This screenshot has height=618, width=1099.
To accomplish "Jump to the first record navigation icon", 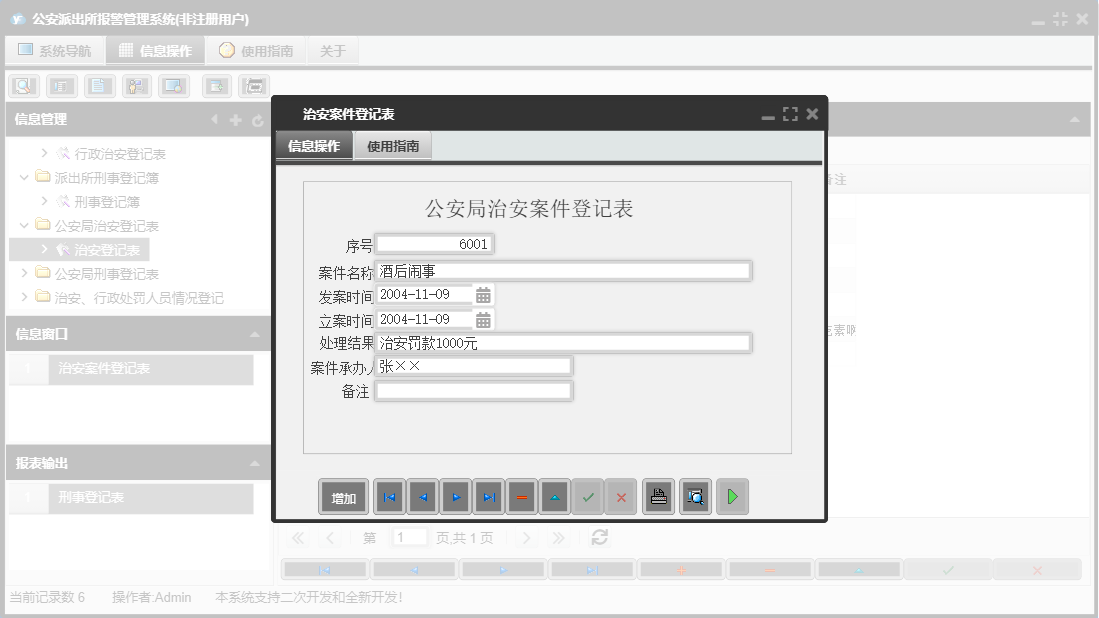I will 388,496.
